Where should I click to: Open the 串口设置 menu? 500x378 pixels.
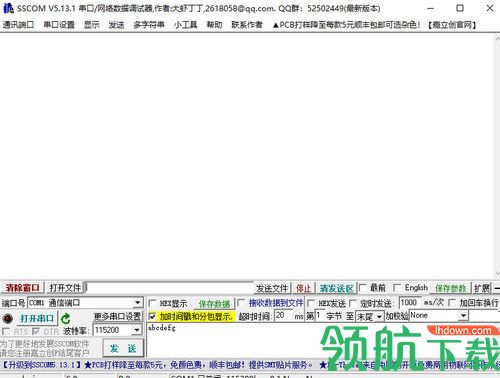(59, 25)
